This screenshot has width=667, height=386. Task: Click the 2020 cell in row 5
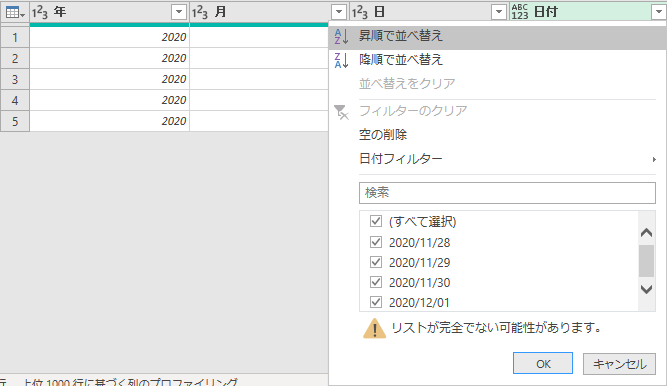point(109,121)
